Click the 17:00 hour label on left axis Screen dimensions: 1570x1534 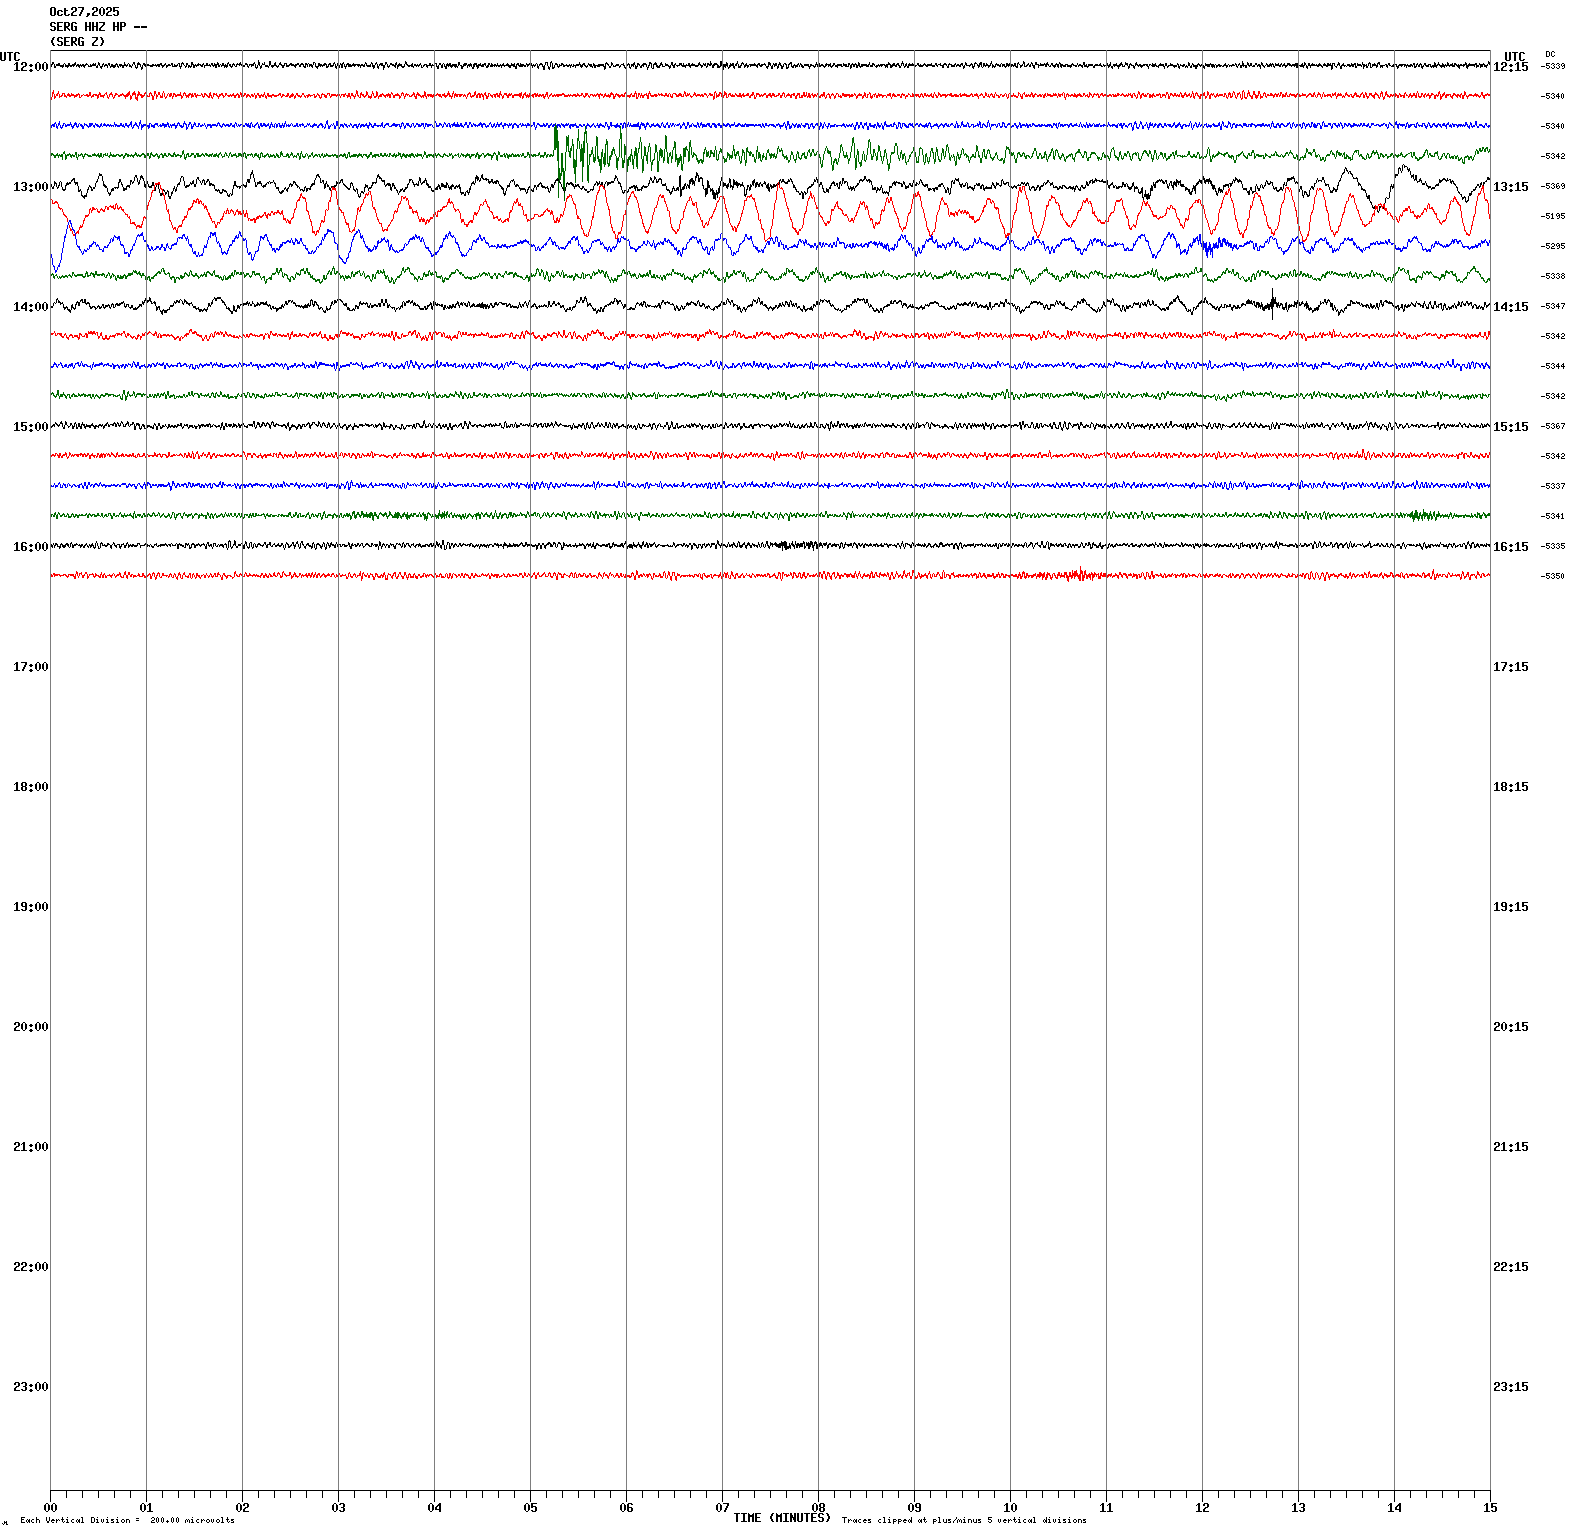[x=30, y=667]
